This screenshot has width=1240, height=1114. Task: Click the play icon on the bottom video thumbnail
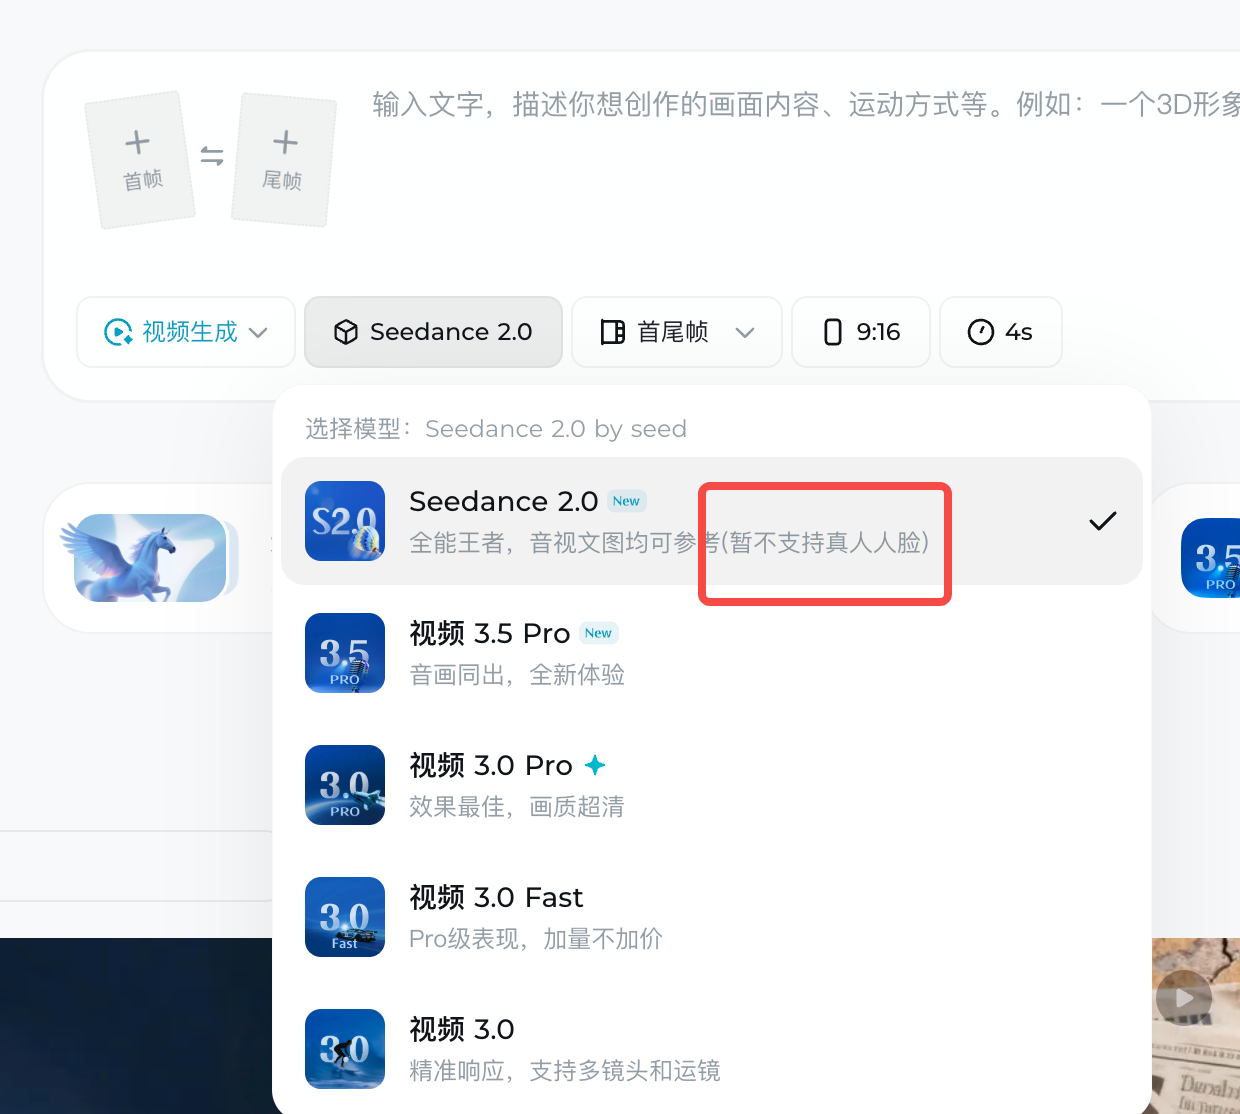click(x=1184, y=997)
